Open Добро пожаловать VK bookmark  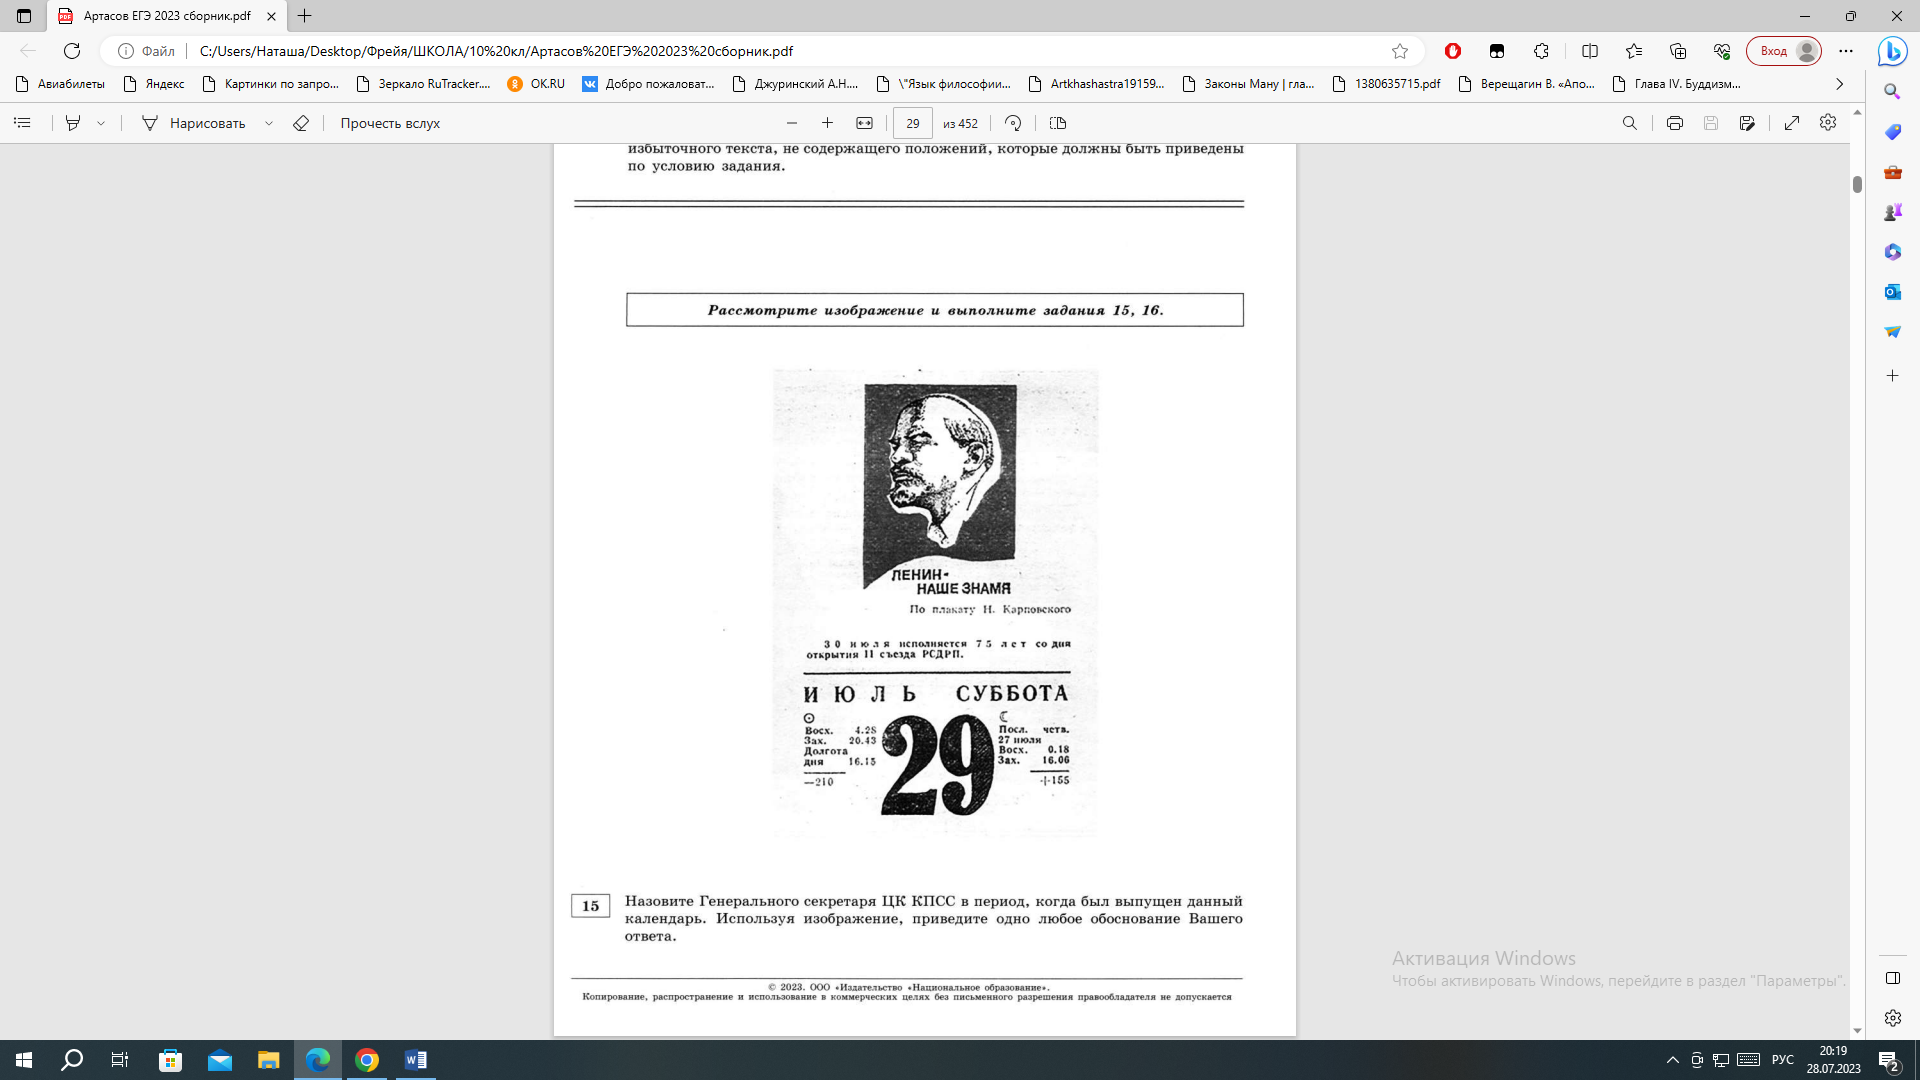tap(648, 84)
